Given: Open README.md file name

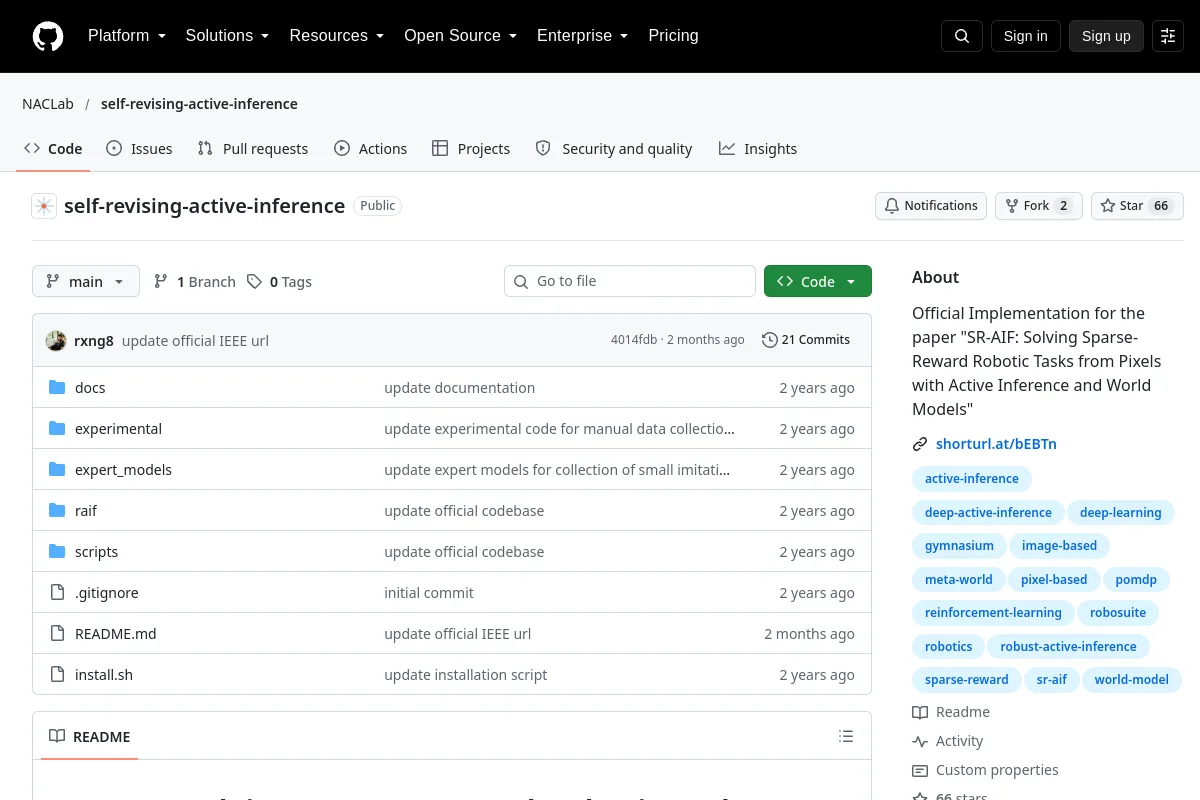Looking at the screenshot, I should pyautogui.click(x=116, y=634).
